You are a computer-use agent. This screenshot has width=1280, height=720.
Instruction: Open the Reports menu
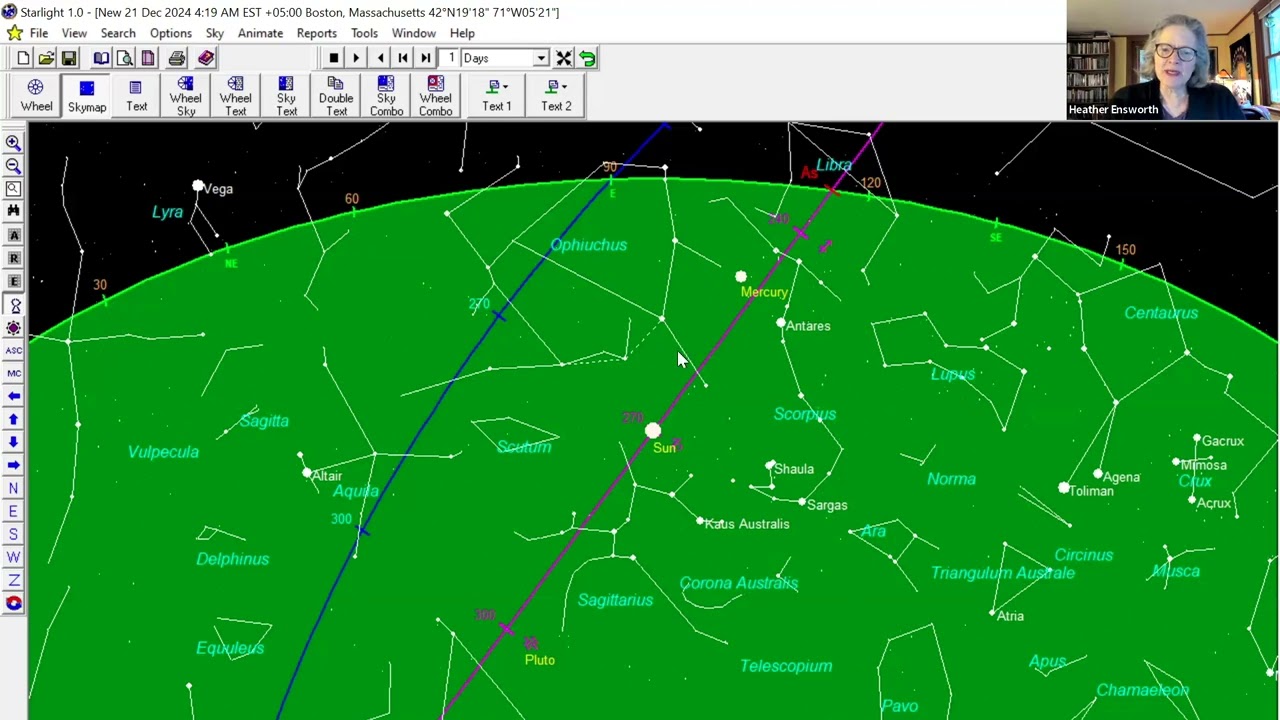click(317, 33)
